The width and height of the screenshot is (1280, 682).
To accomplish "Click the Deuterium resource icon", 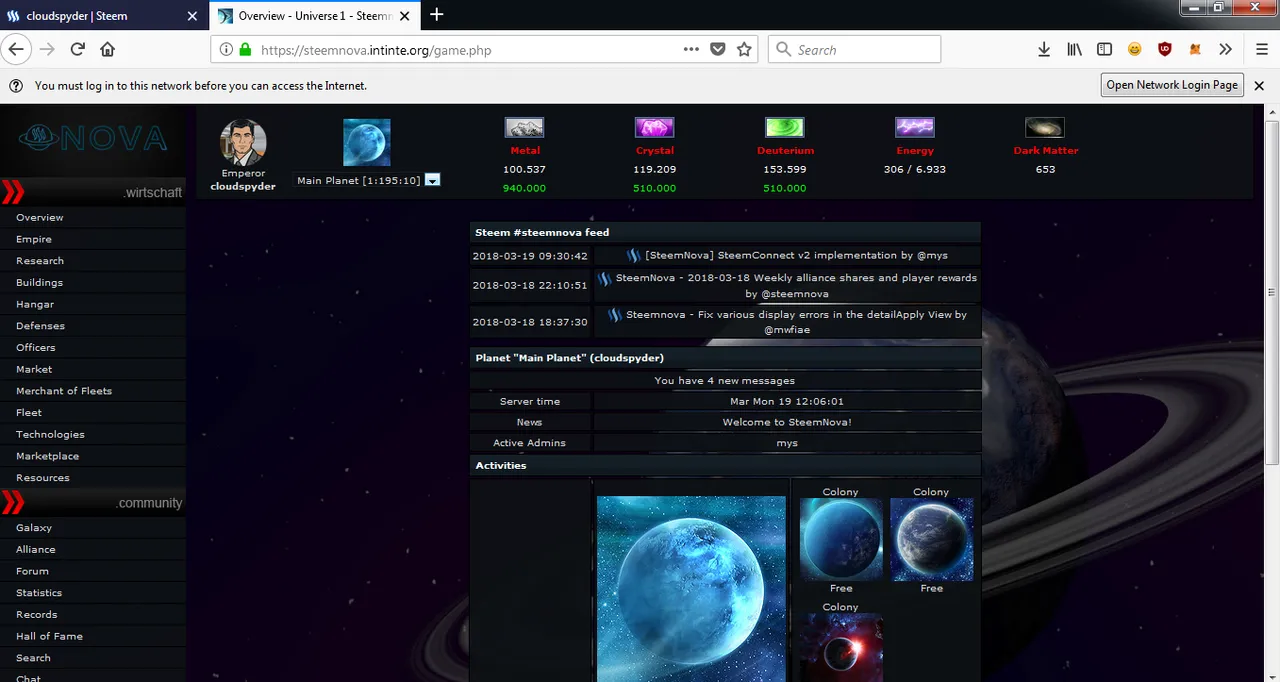I will [785, 127].
